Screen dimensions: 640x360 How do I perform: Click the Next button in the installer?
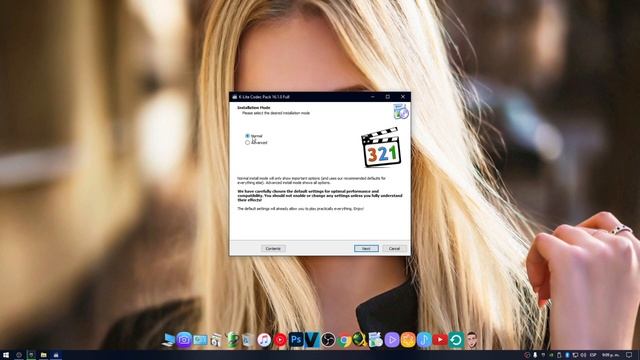point(366,248)
